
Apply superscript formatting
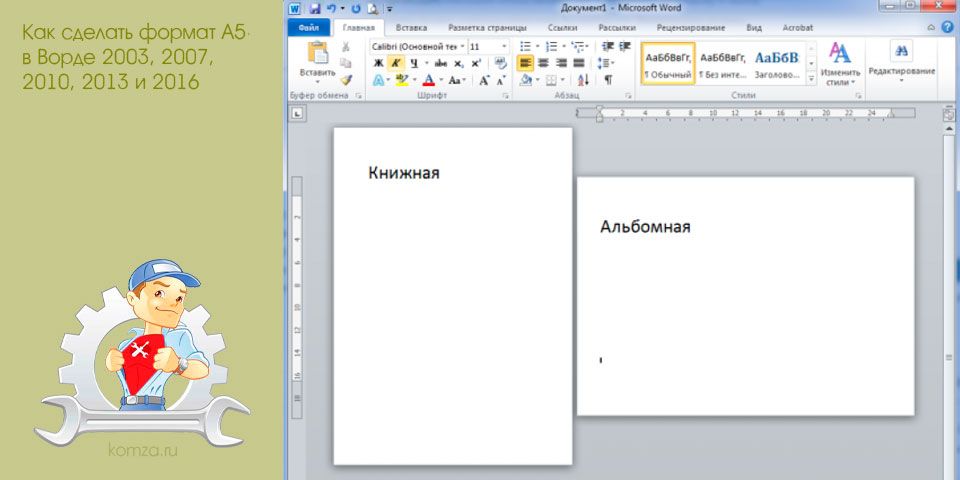click(476, 63)
